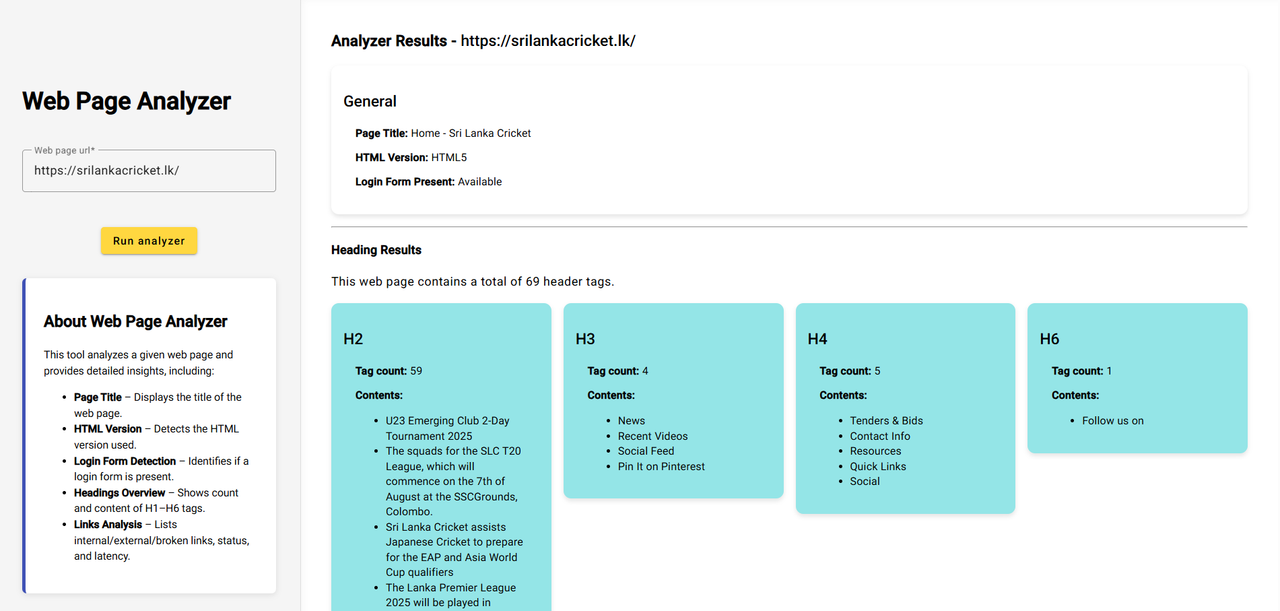Select Tag count 59 in H2 card

pos(388,371)
